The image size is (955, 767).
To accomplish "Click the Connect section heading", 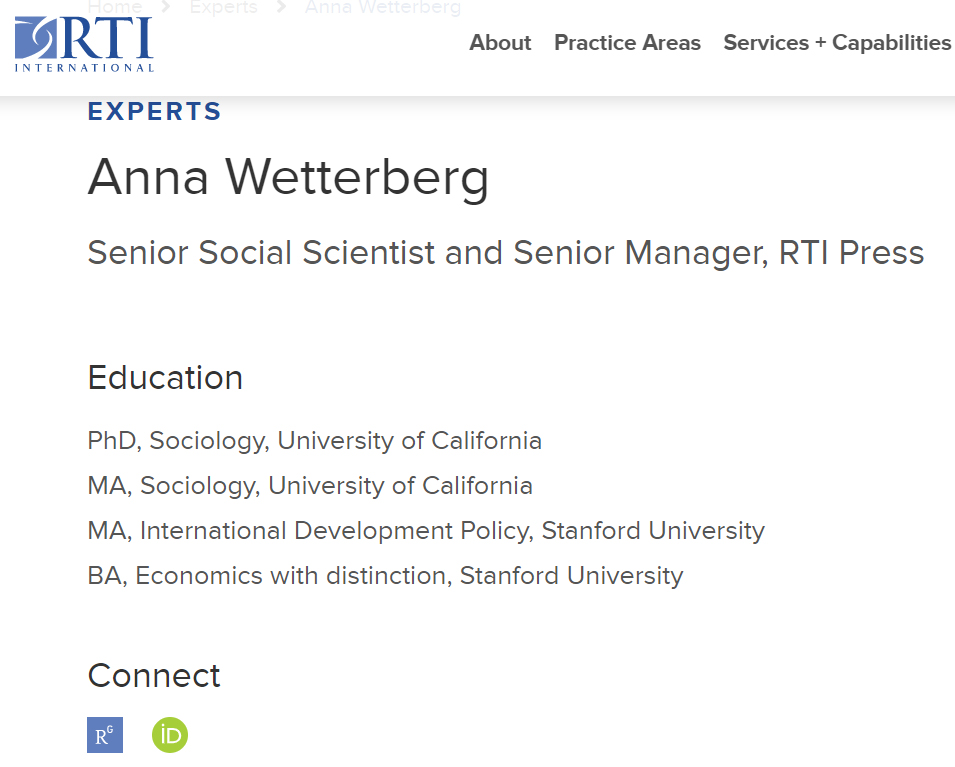I will [154, 676].
